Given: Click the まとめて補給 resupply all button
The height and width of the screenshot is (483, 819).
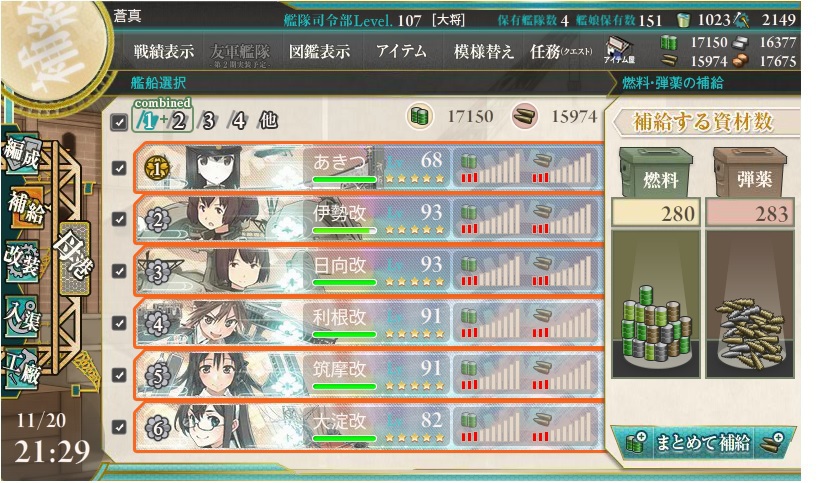Looking at the screenshot, I should tap(703, 443).
